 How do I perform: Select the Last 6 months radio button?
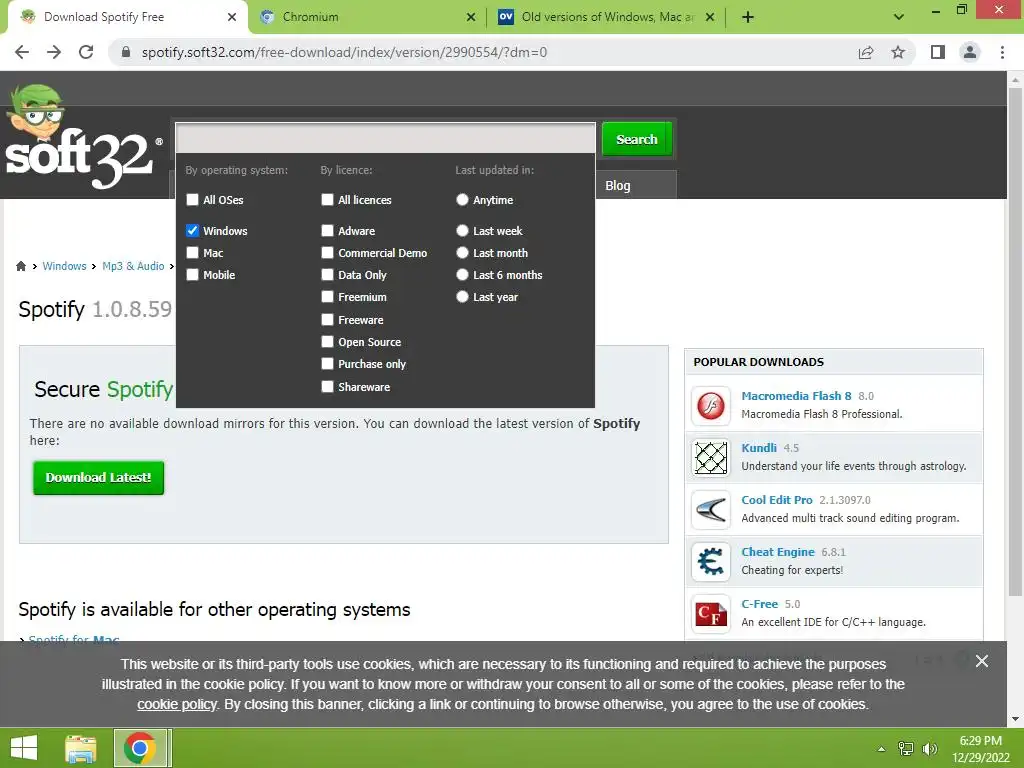click(462, 274)
